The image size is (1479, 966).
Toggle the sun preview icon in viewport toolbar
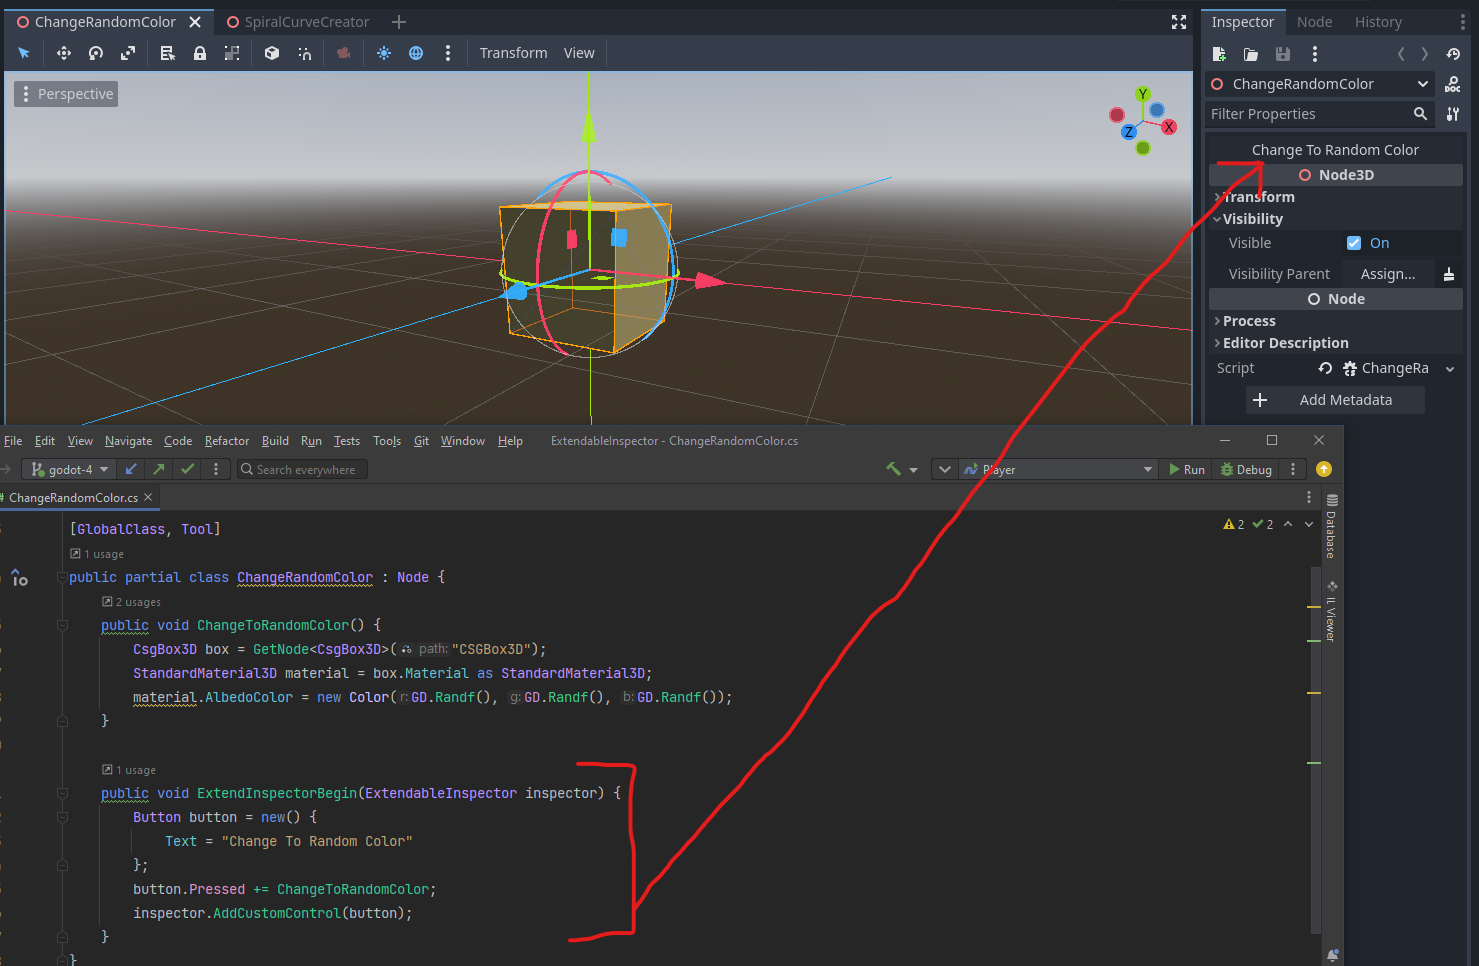(x=384, y=53)
